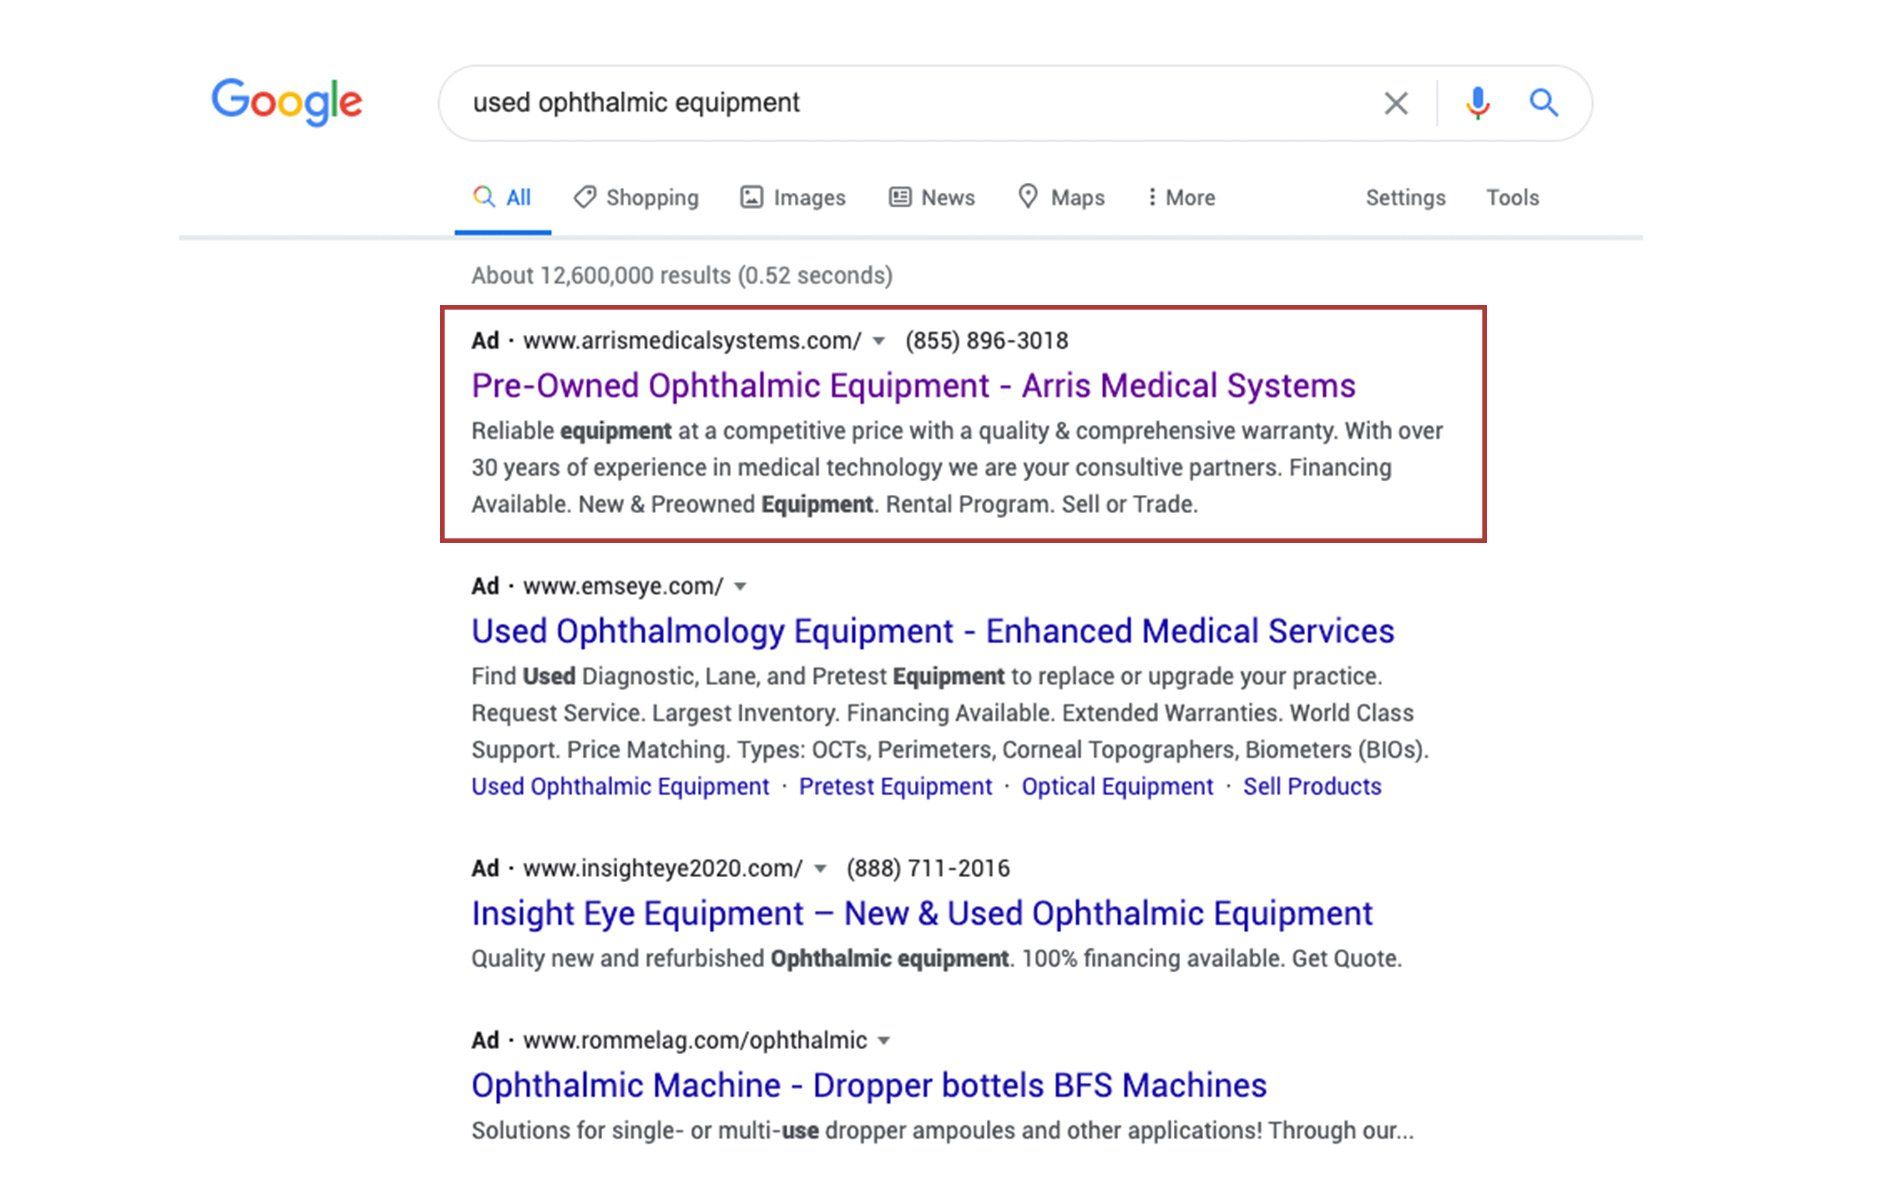
Task: Start voice search with the microphone icon
Action: pos(1478,103)
